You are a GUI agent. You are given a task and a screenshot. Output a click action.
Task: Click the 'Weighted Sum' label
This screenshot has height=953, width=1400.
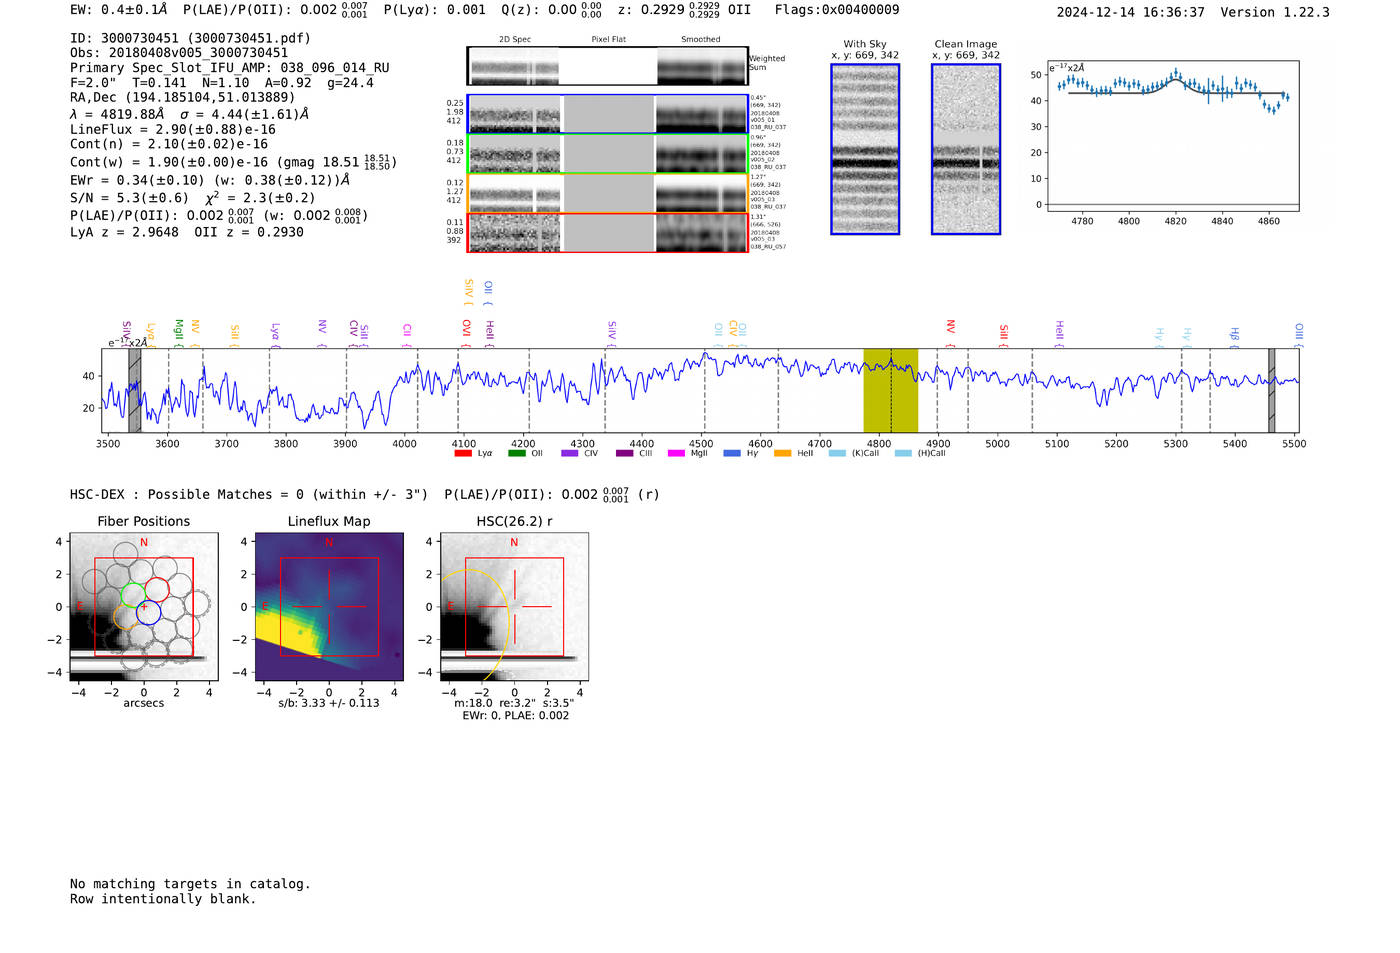click(x=767, y=63)
